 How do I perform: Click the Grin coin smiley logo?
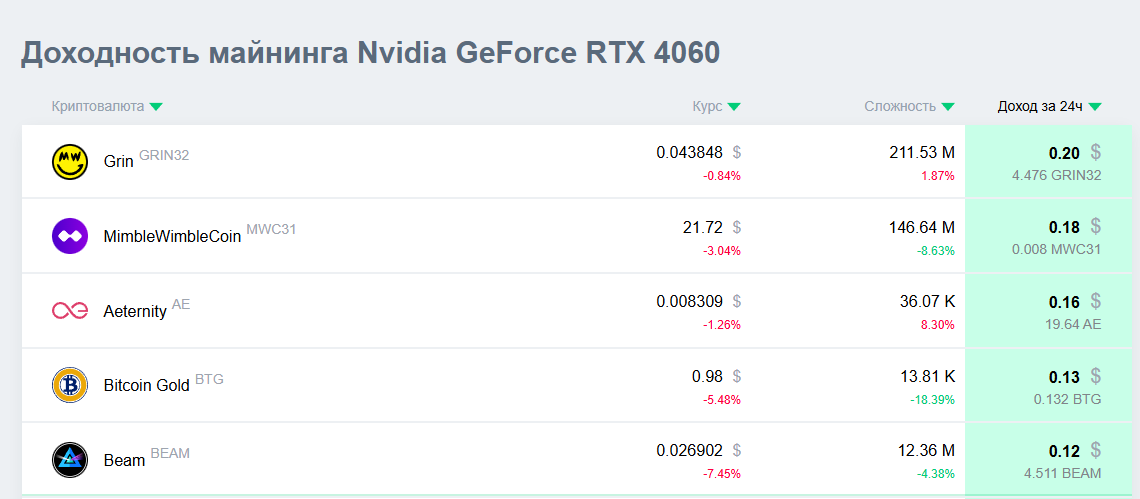point(70,161)
